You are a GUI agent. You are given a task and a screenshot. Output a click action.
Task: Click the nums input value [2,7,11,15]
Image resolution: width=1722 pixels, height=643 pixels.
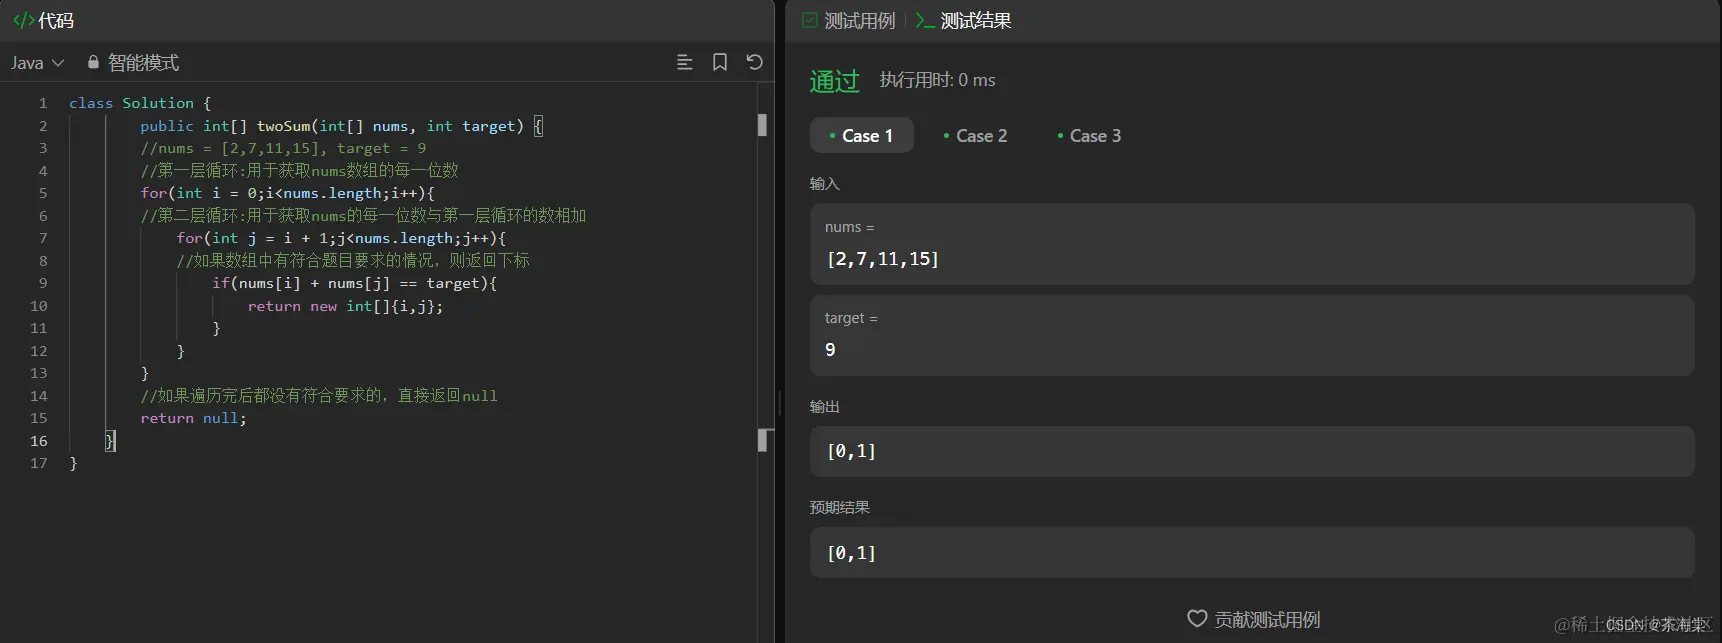pyautogui.click(x=882, y=259)
